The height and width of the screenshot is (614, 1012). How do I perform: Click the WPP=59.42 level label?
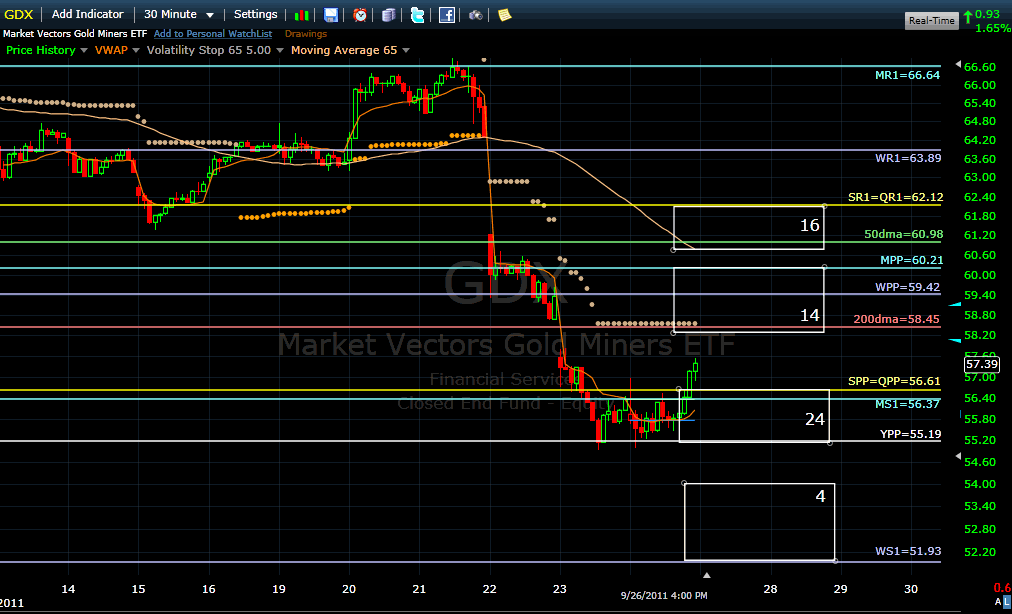coord(907,287)
